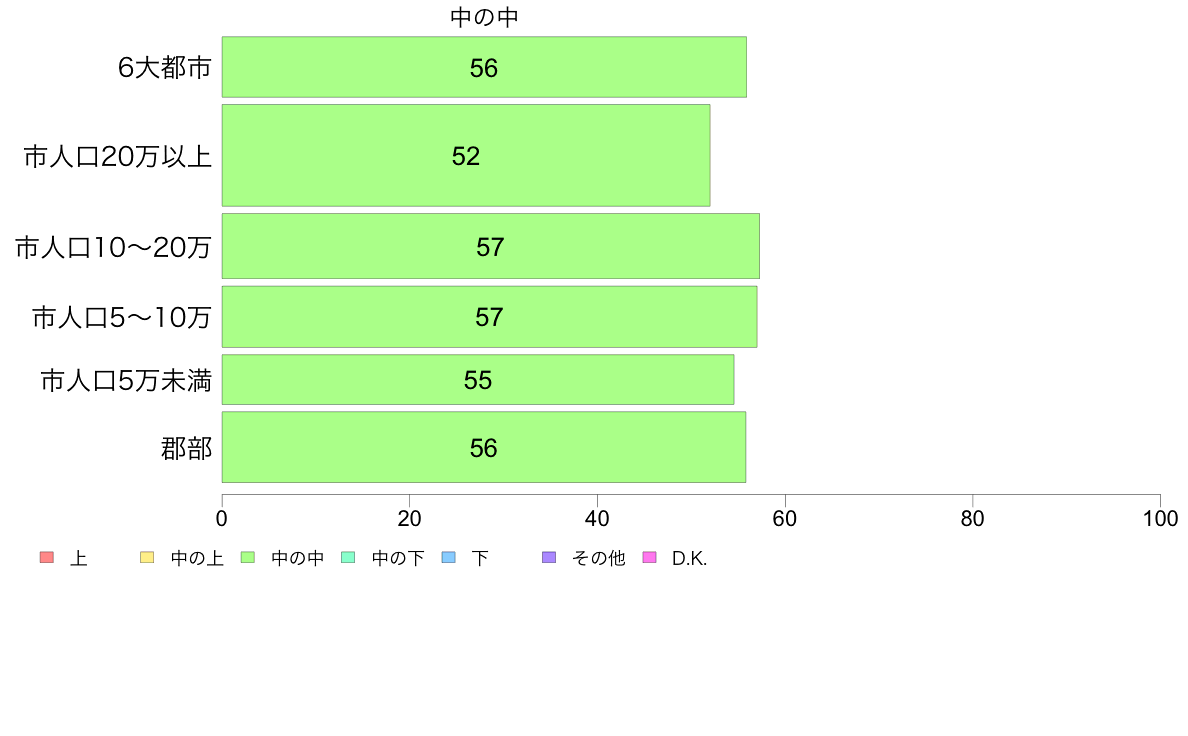The height and width of the screenshot is (736, 1188).
Task: Select the 6大都市 bar showing 56
Action: (484, 67)
